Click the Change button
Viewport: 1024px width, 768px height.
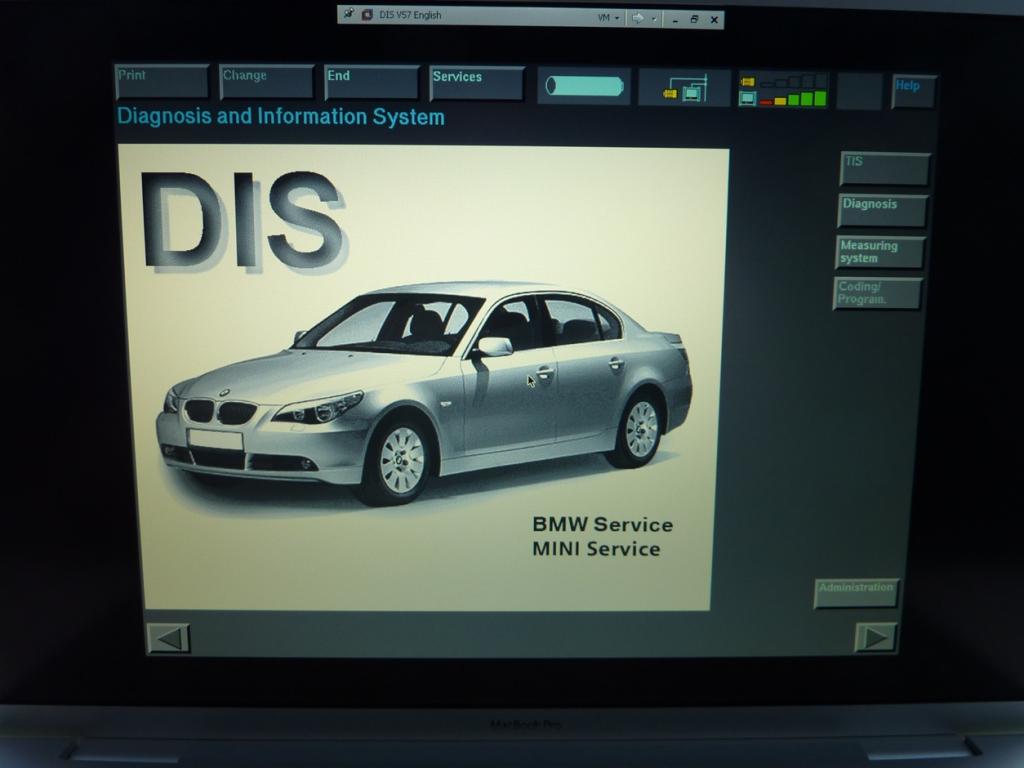(x=266, y=82)
